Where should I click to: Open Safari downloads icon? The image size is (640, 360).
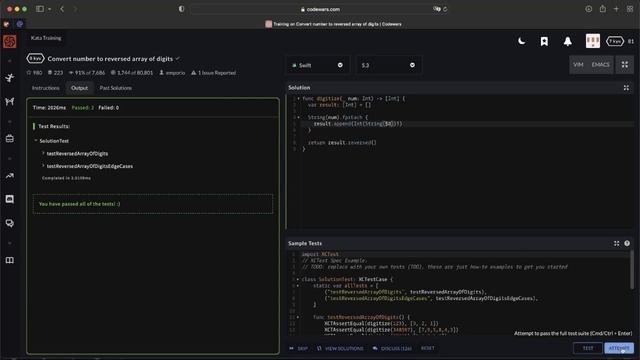click(x=589, y=9)
